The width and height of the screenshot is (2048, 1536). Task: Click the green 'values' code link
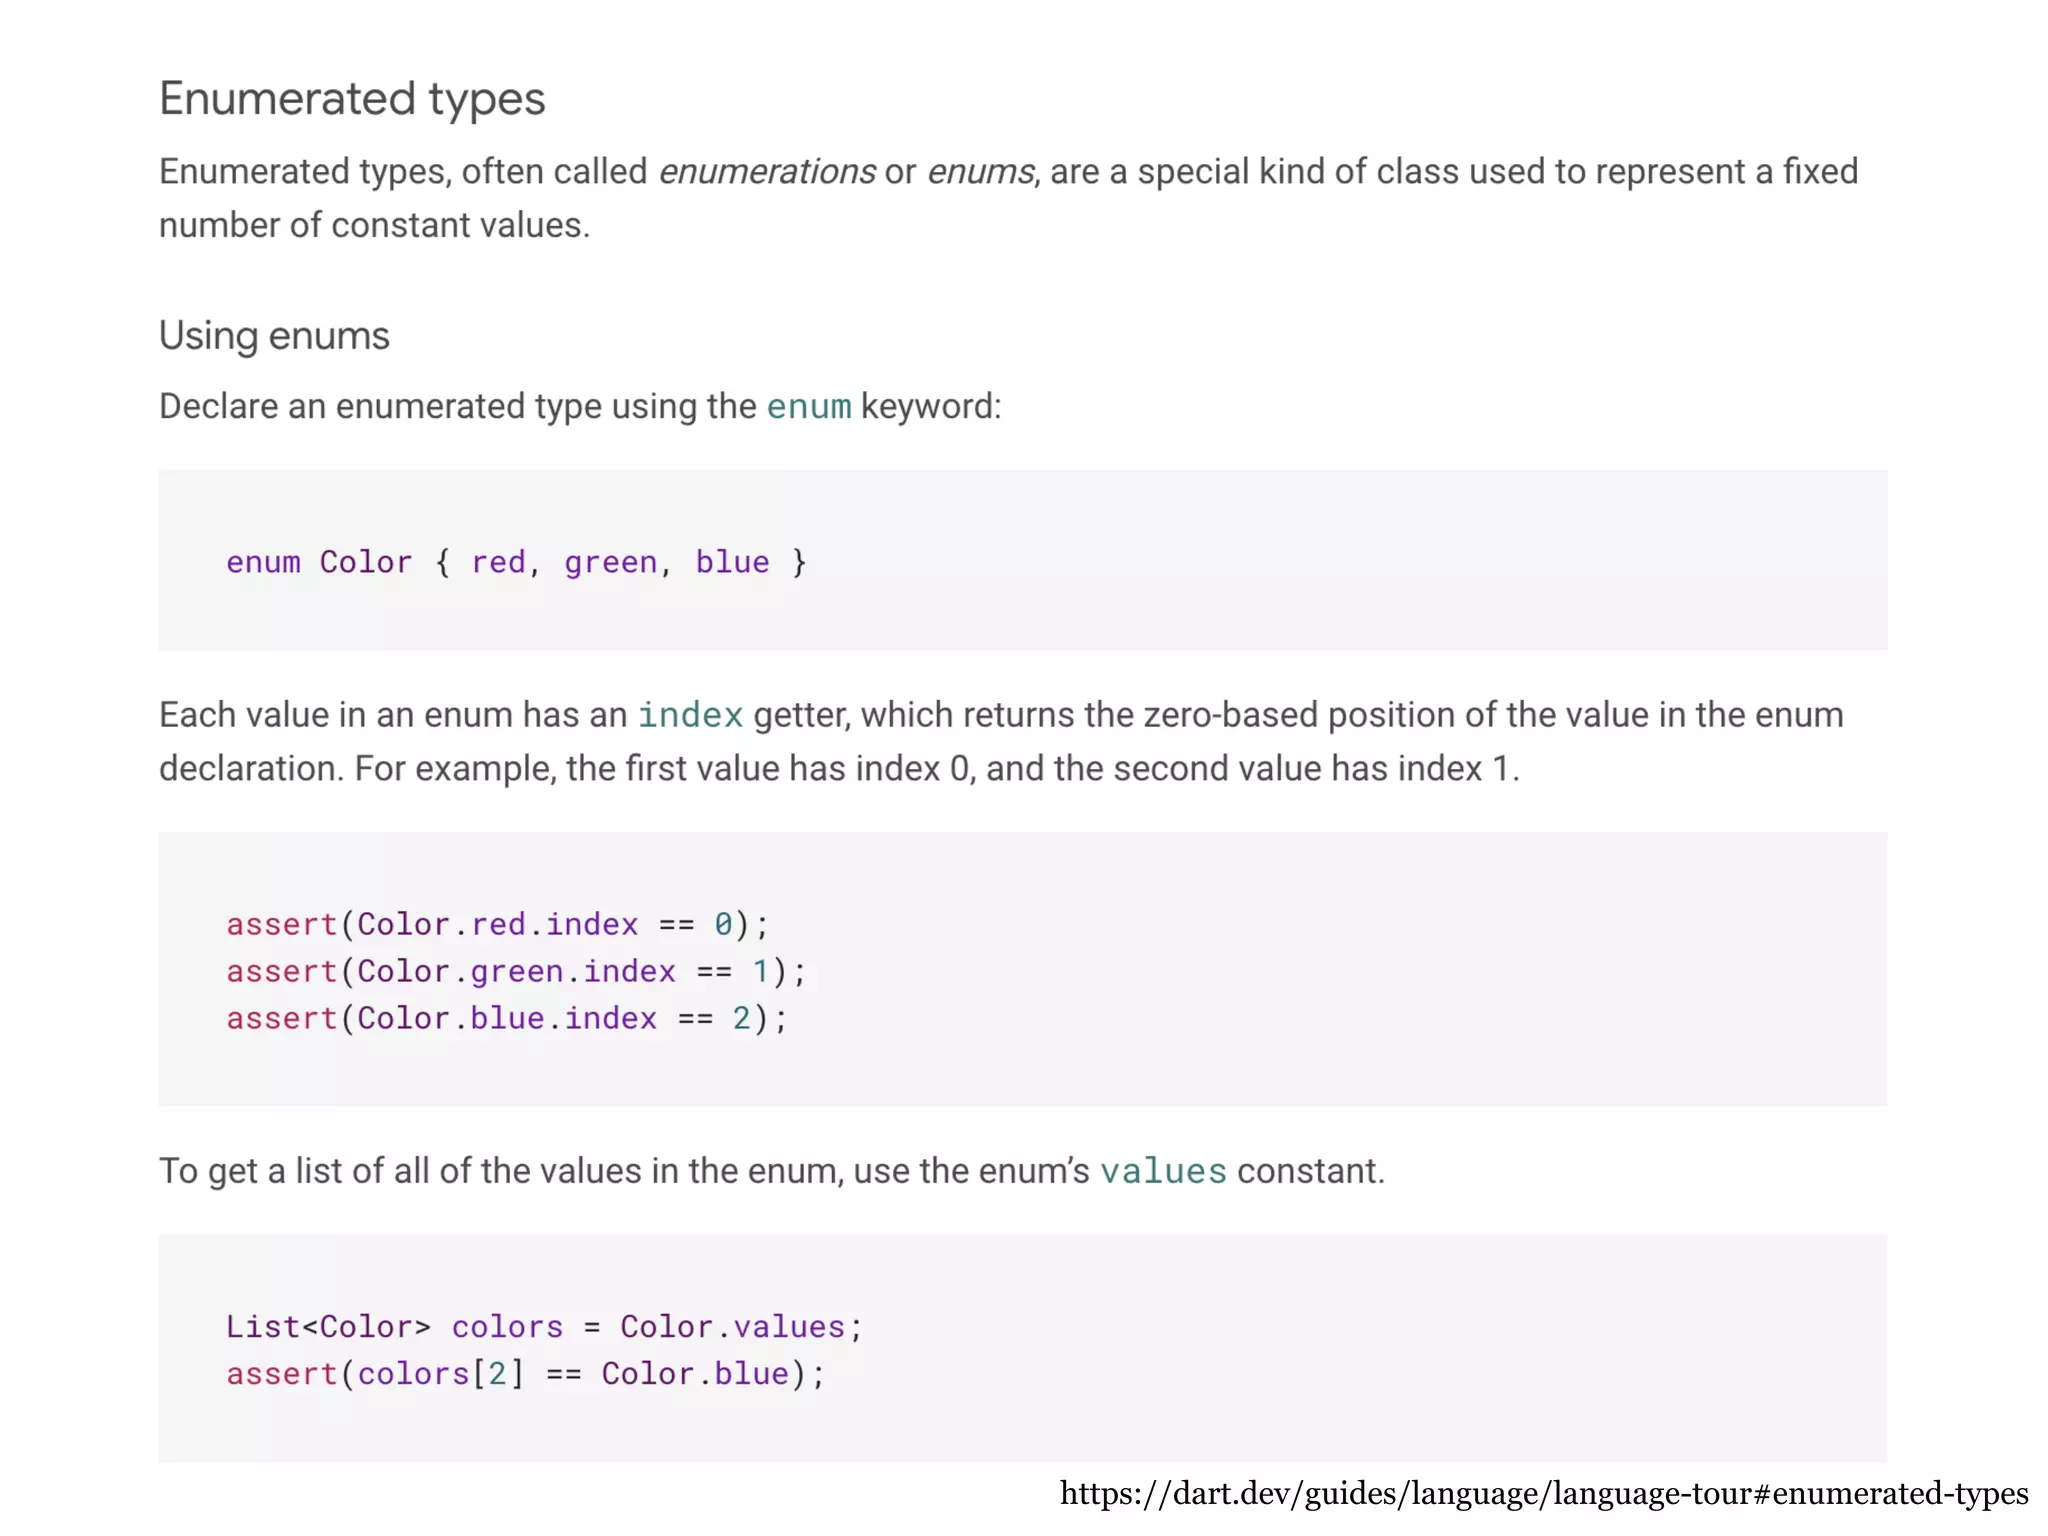pyautogui.click(x=1162, y=1171)
